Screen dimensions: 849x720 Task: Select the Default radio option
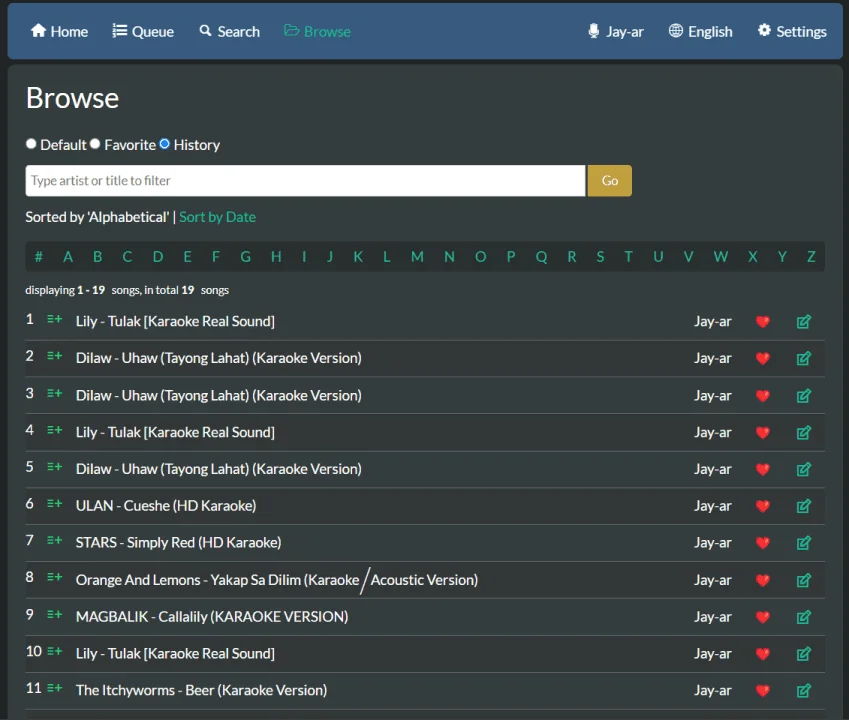coord(31,144)
